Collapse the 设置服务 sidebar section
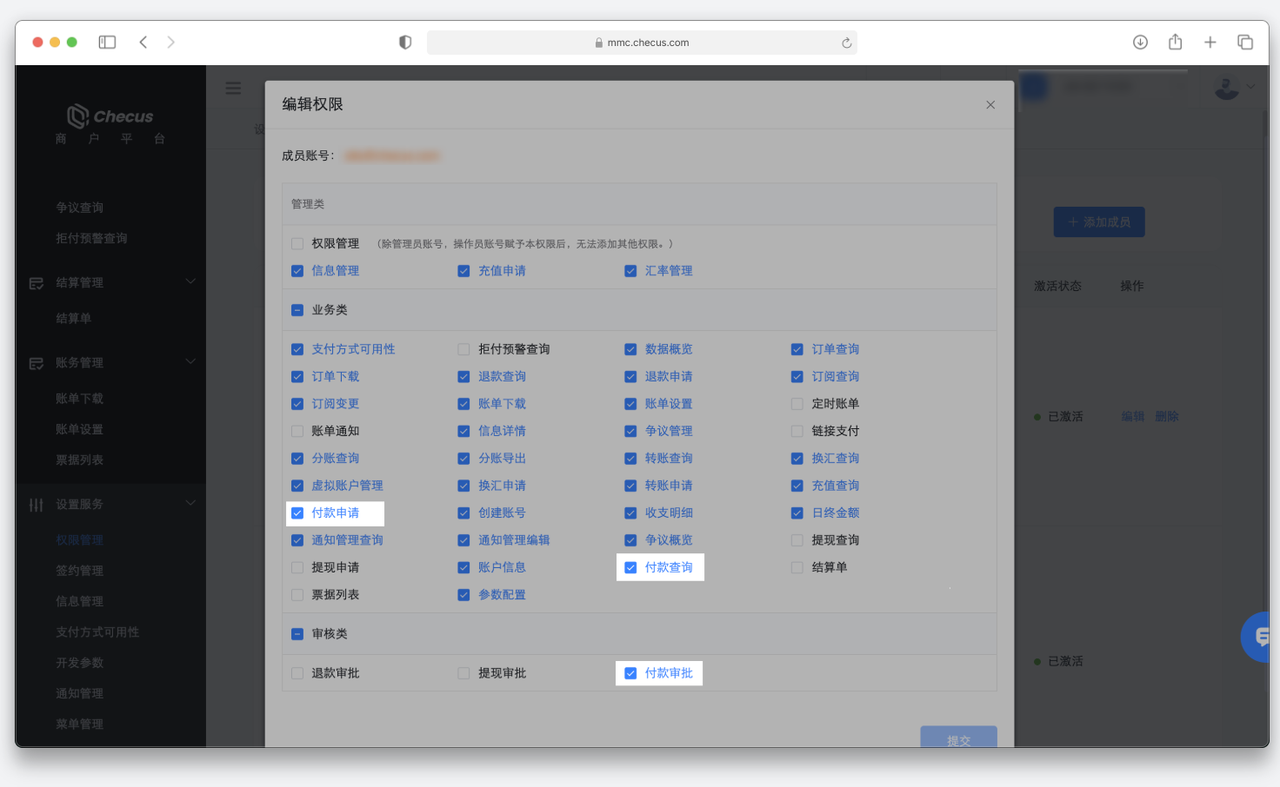 [x=190, y=504]
